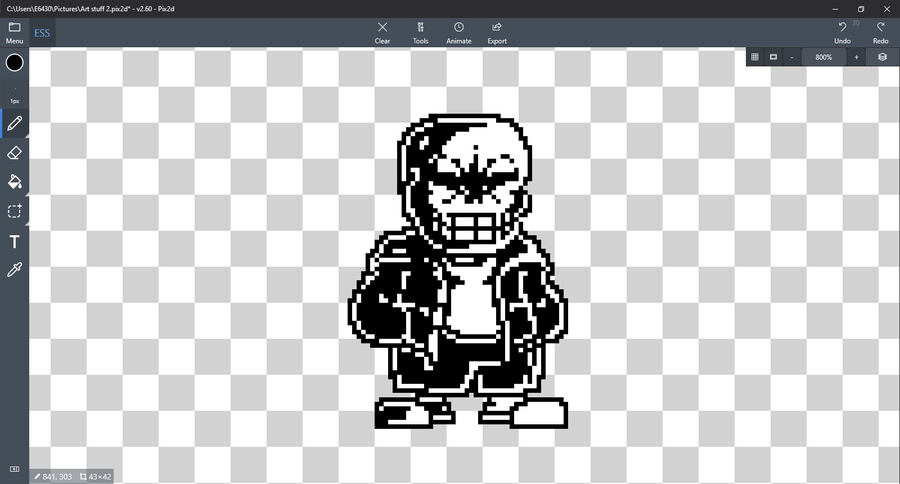Toggle the pixel grid display
This screenshot has width=900, height=484.
pos(755,57)
